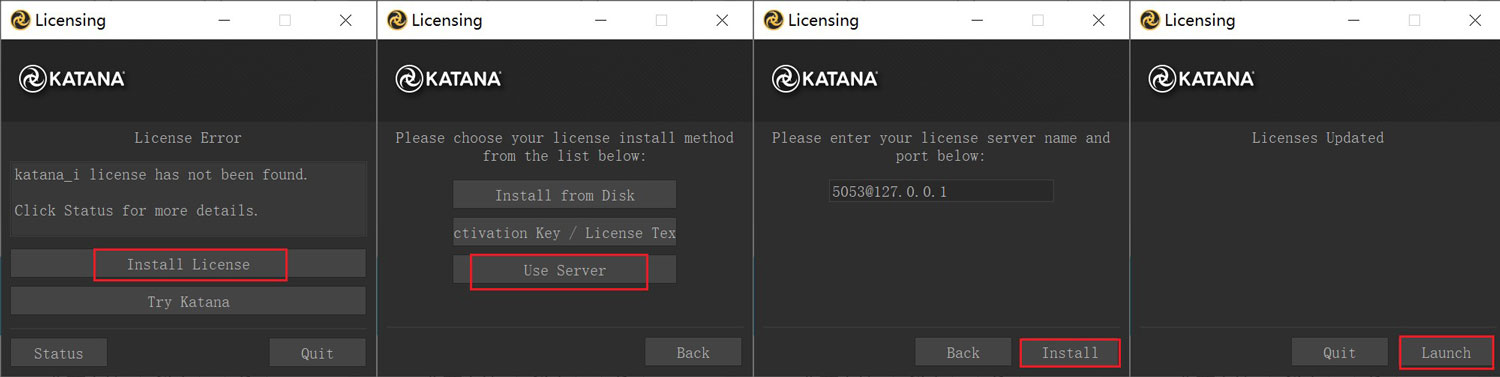The height and width of the screenshot is (377, 1500).
Task: Open Status for license error details
Action: click(59, 353)
